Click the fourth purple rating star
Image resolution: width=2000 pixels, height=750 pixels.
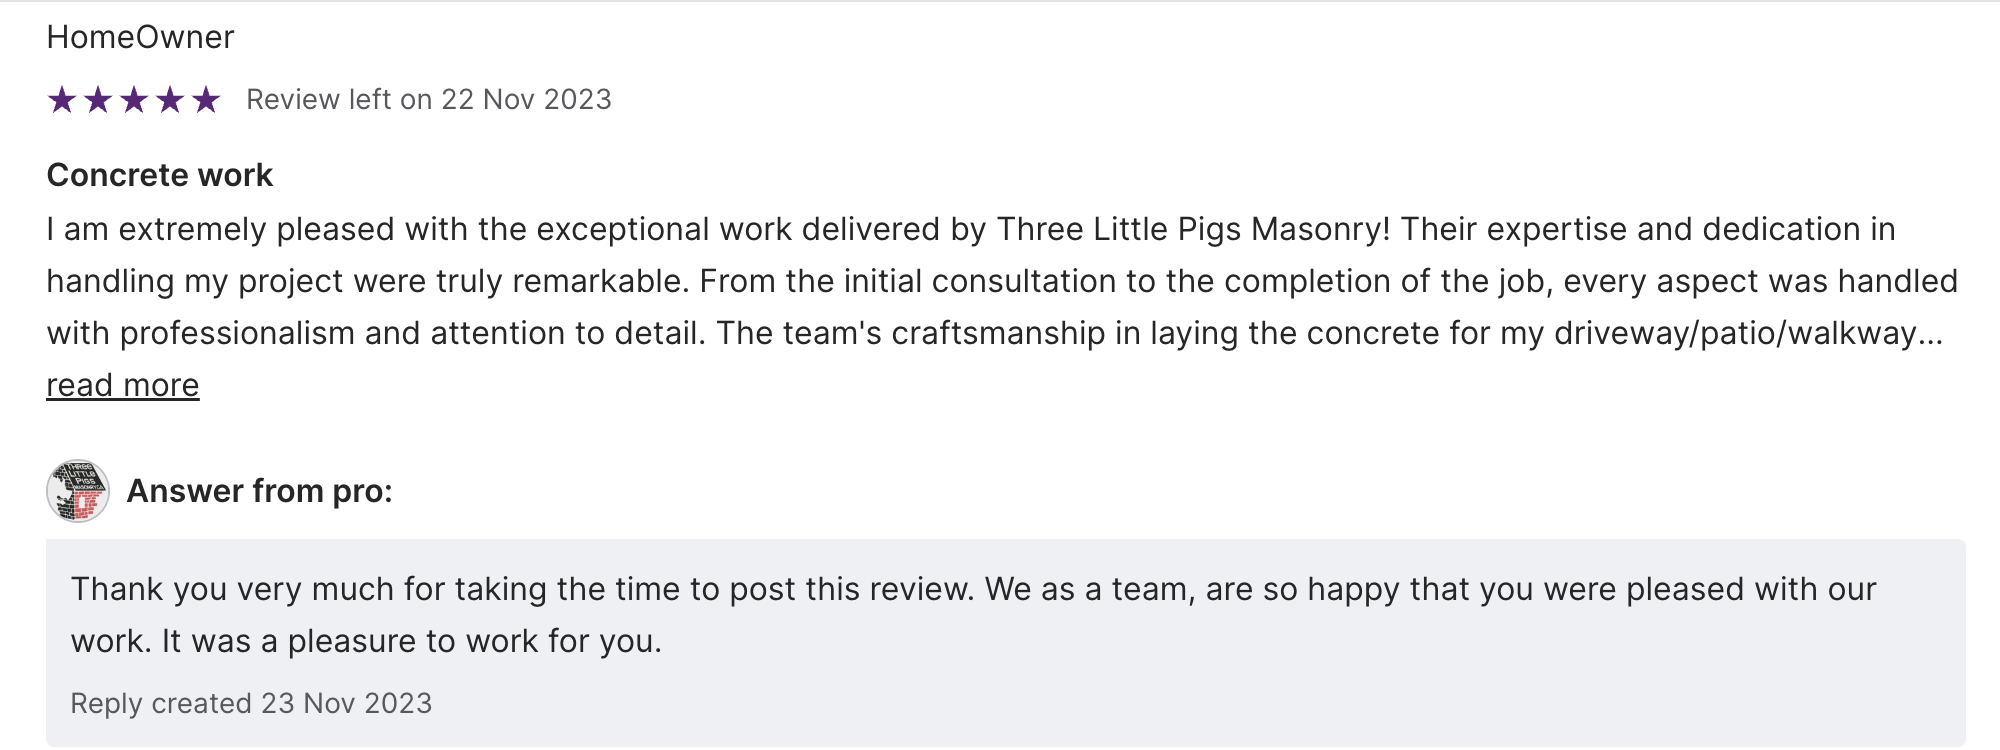click(x=170, y=100)
